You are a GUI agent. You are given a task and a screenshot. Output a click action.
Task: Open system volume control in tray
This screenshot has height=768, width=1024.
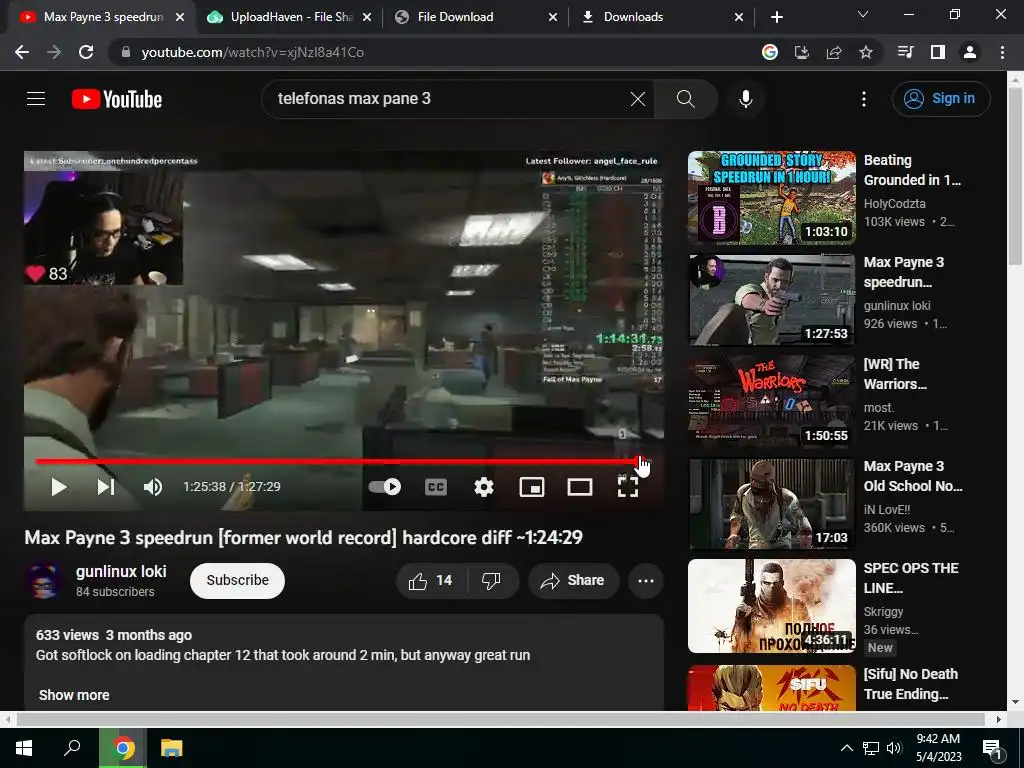[x=894, y=748]
